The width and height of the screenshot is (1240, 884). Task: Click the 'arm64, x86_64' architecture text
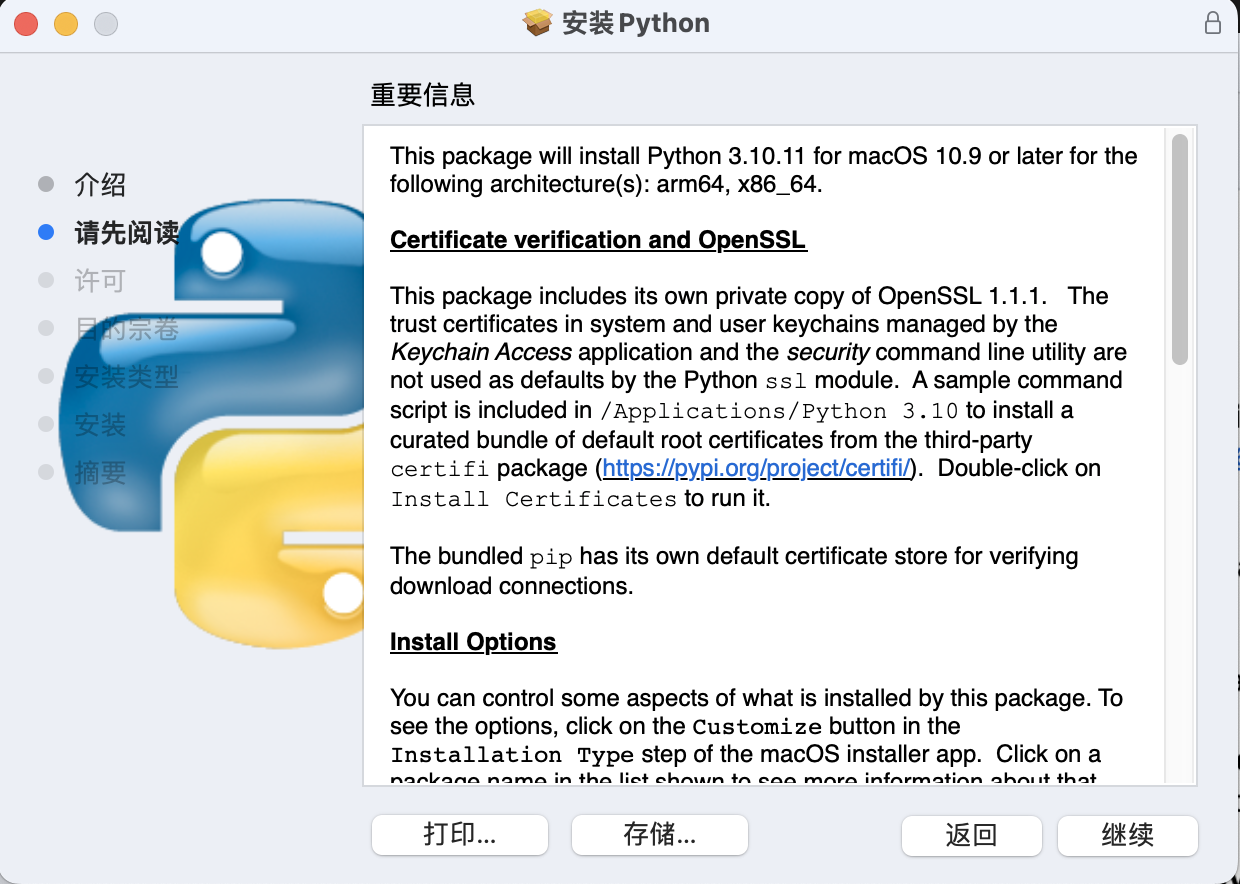[x=739, y=185]
